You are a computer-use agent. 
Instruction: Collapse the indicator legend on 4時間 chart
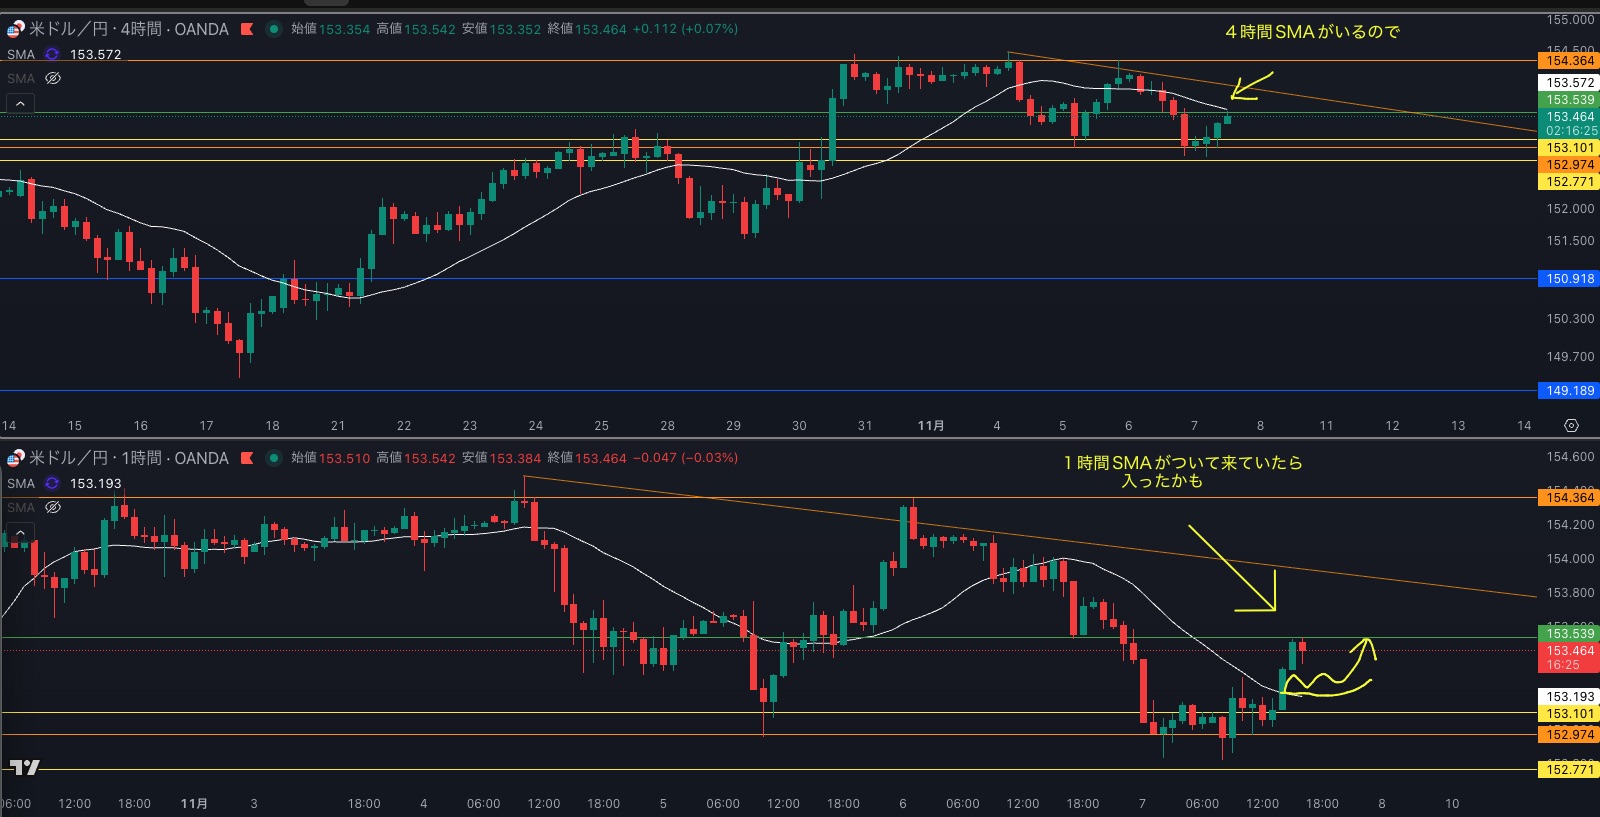coord(20,103)
